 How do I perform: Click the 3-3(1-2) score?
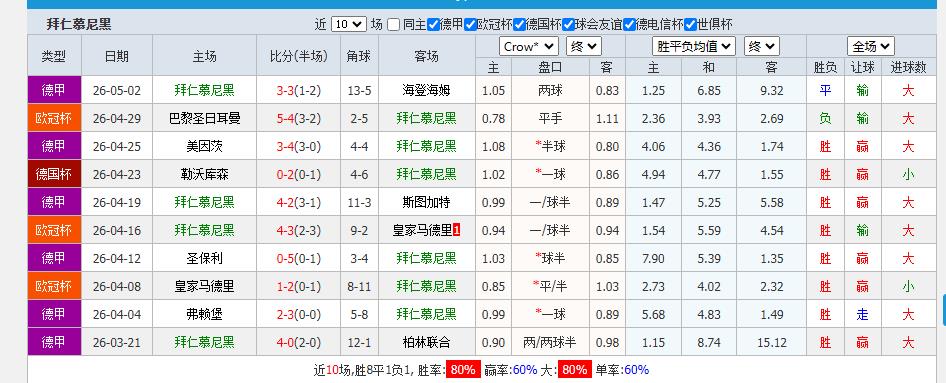[299, 90]
